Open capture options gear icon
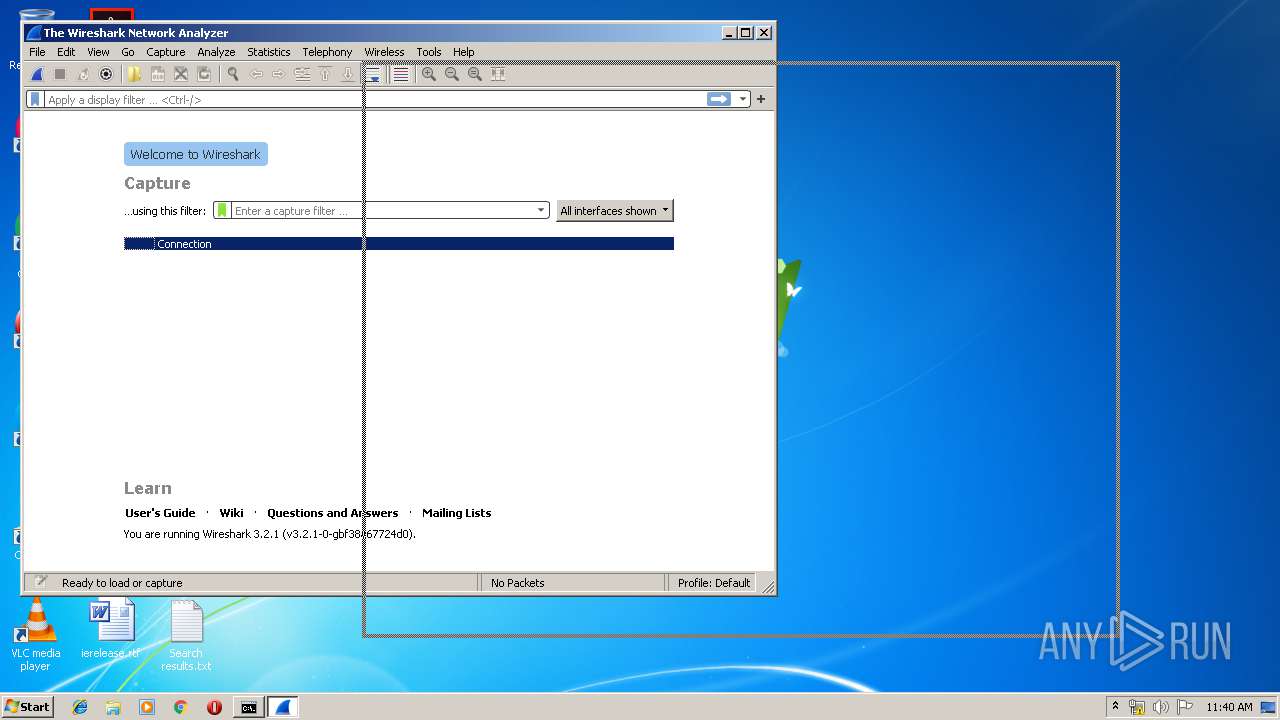The width and height of the screenshot is (1280, 720). (106, 74)
